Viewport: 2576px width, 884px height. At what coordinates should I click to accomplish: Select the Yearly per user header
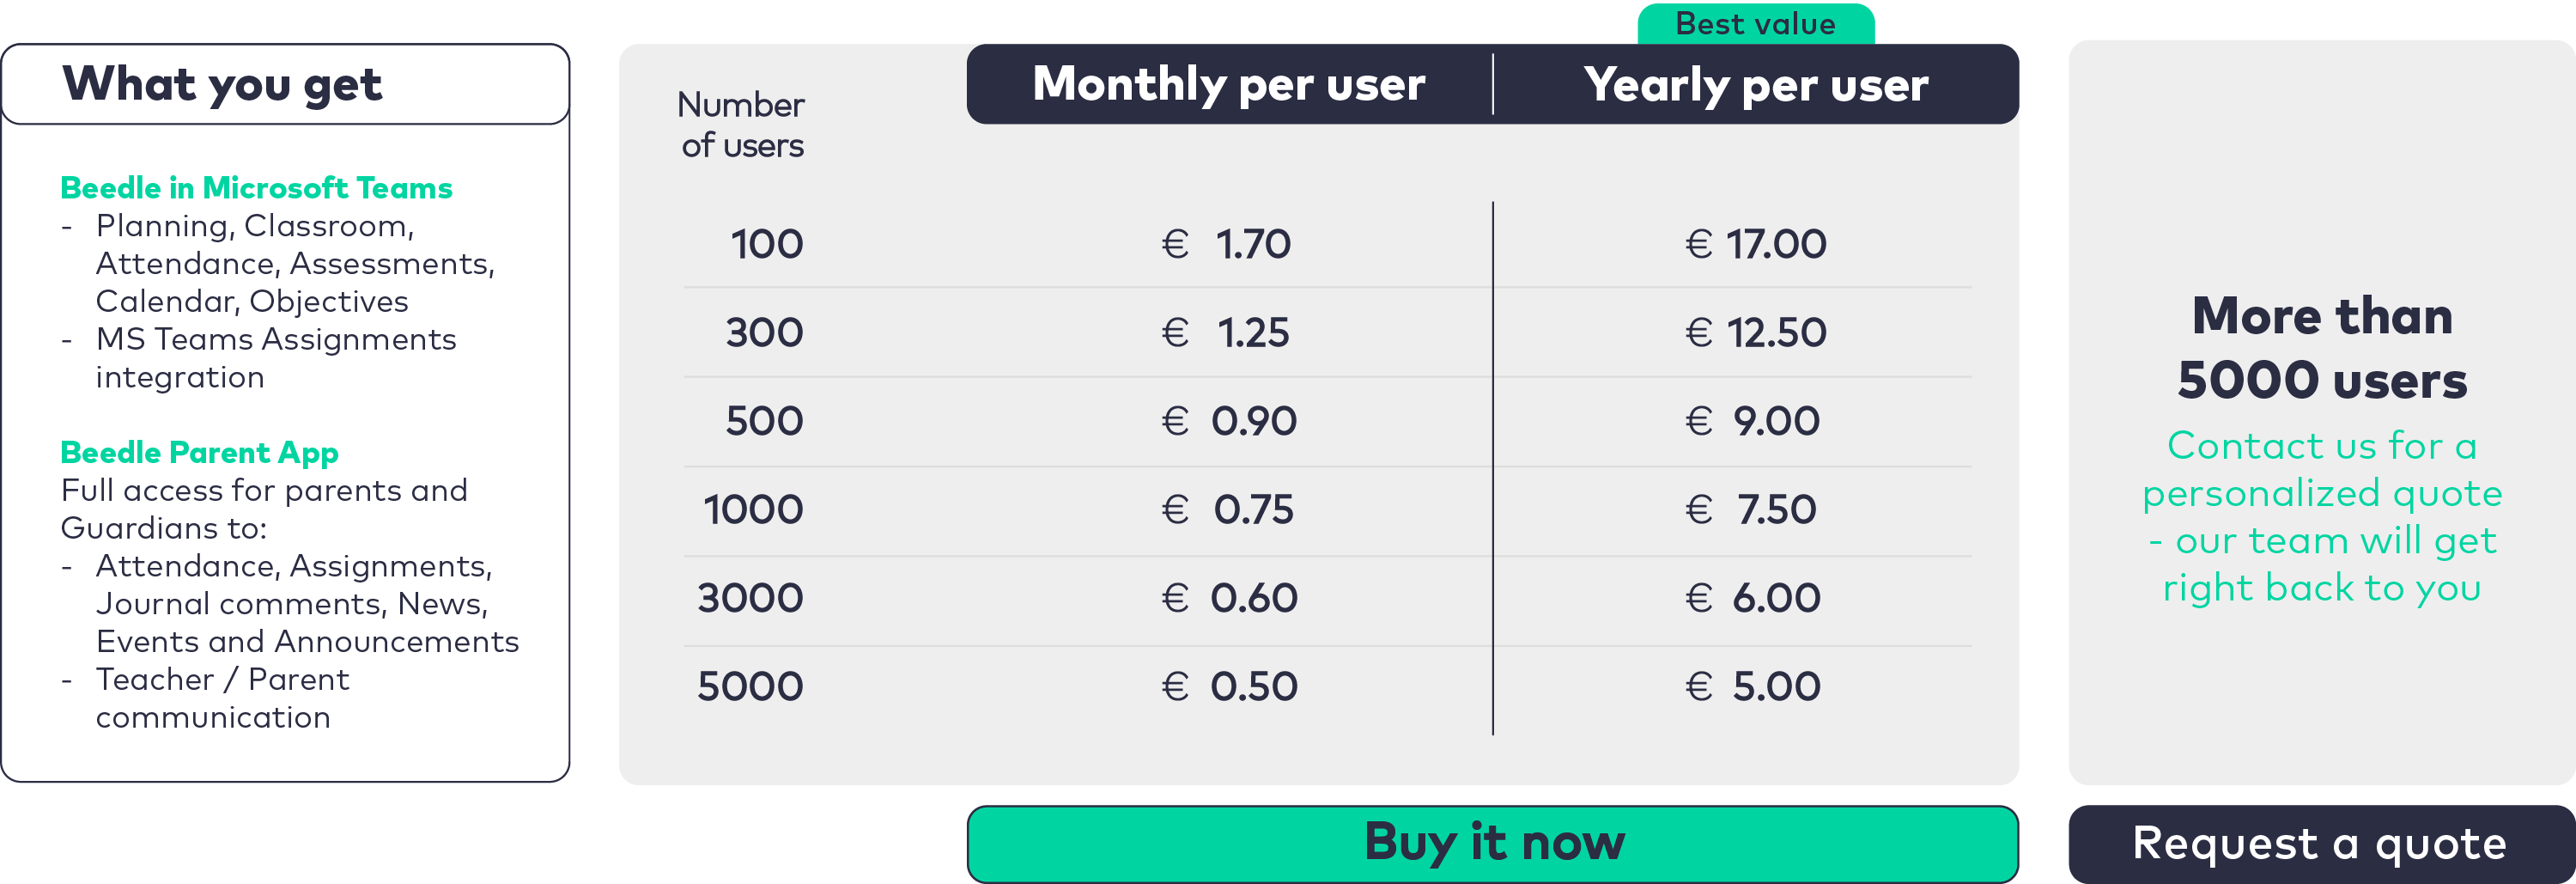[x=1755, y=84]
